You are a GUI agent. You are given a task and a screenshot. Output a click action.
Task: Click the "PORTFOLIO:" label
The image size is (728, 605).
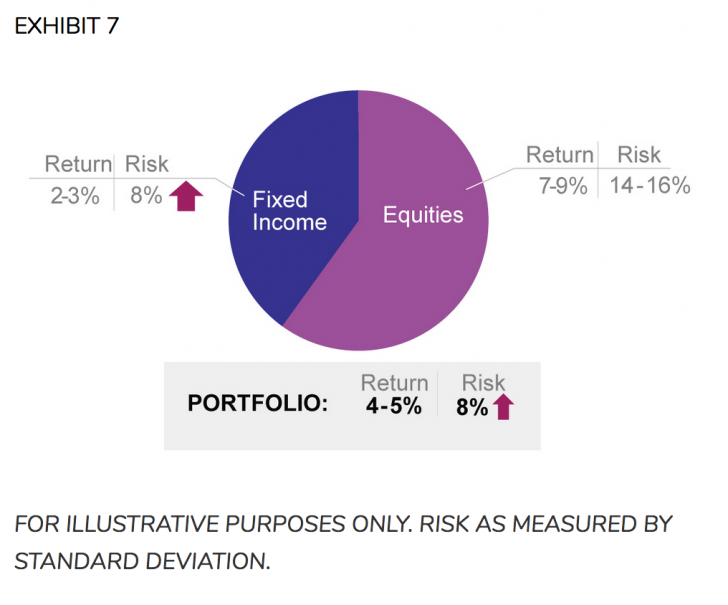(257, 405)
